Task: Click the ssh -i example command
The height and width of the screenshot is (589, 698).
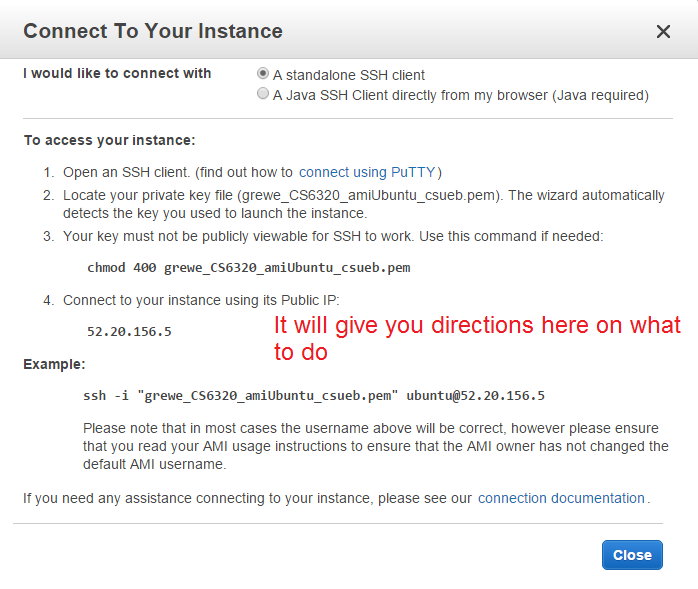Action: click(313, 395)
